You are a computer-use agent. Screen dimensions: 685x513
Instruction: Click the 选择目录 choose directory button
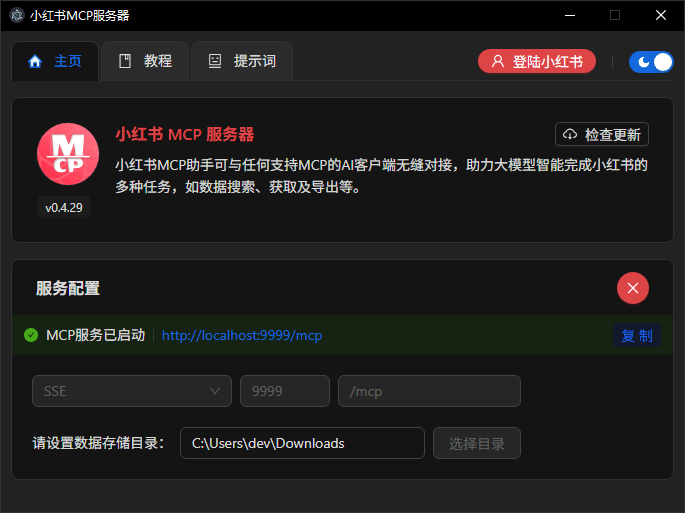[477, 443]
